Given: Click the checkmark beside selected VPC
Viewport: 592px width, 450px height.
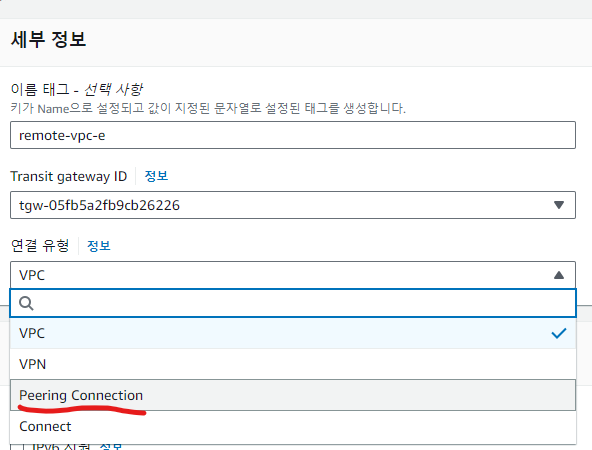Looking at the screenshot, I should click(559, 333).
